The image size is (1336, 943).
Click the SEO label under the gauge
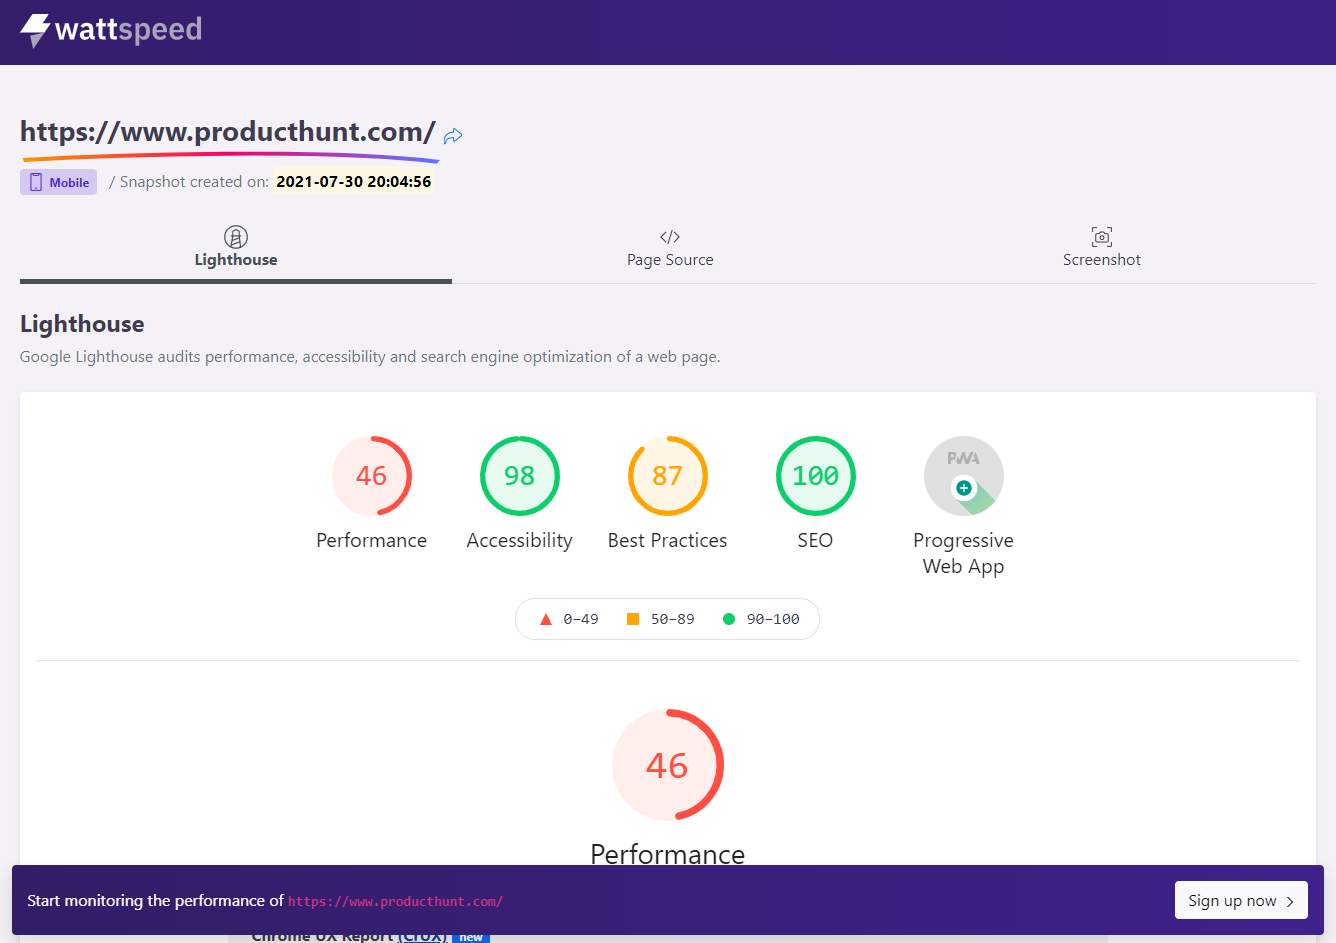point(815,541)
